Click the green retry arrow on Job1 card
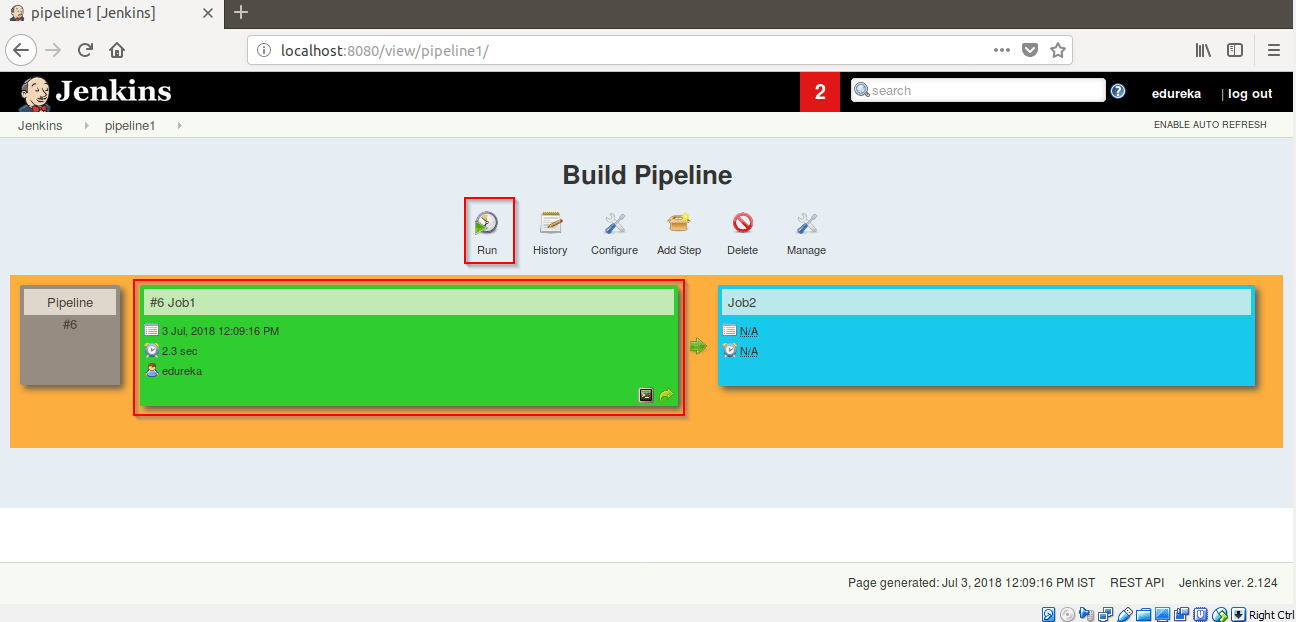The width and height of the screenshot is (1296, 622). coord(666,394)
